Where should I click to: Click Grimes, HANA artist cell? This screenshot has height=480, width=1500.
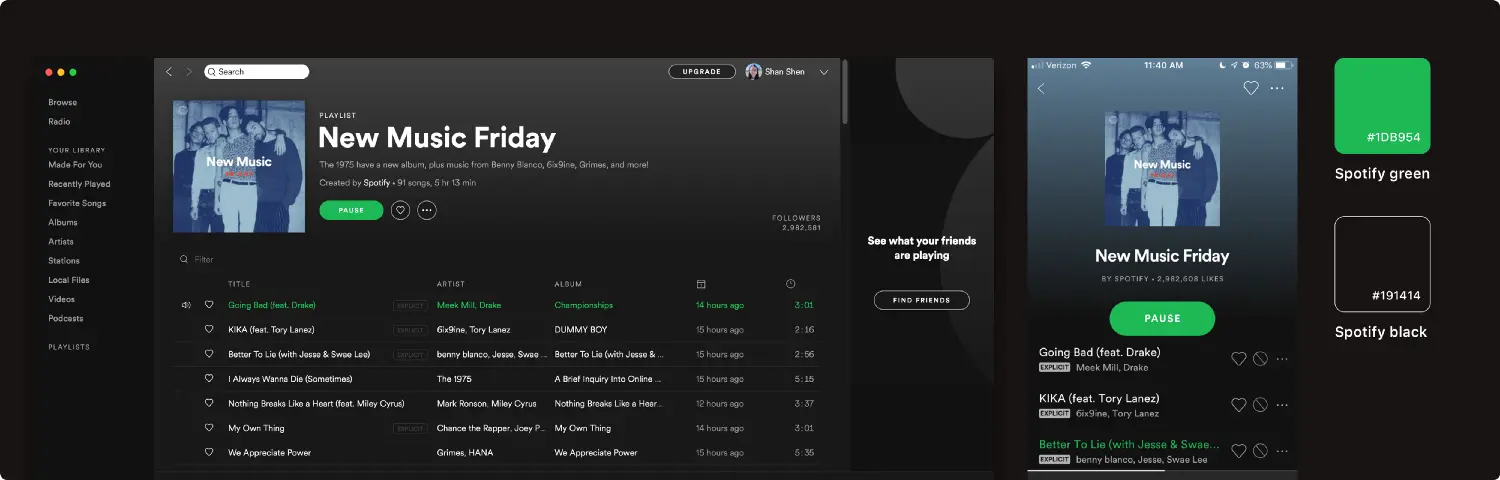click(463, 453)
